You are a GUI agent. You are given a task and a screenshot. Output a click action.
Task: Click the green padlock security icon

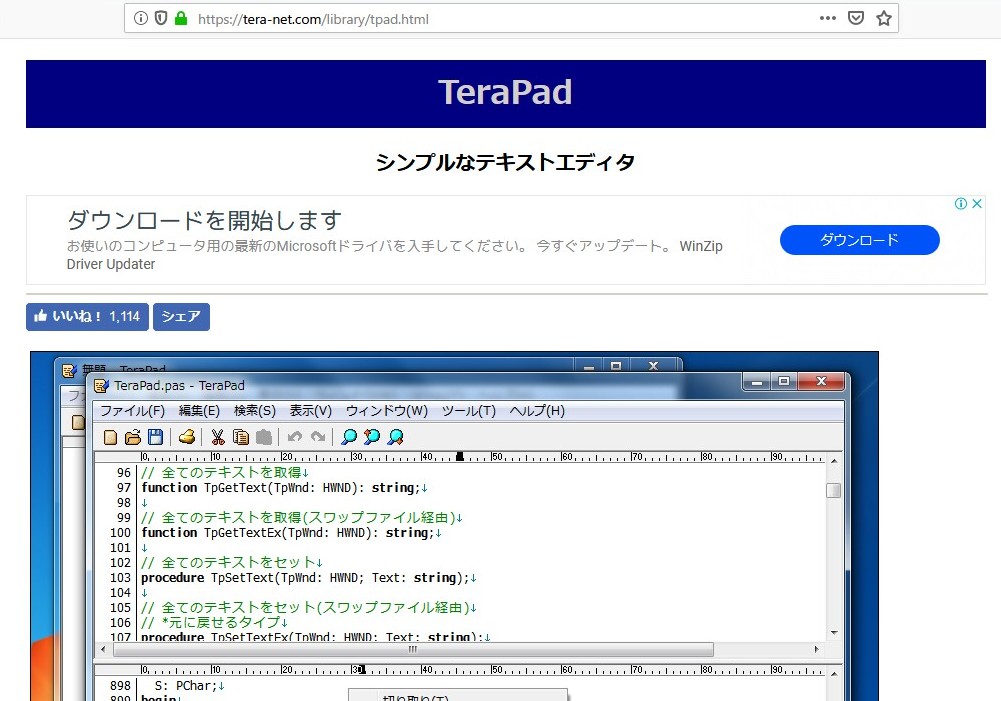click(181, 19)
